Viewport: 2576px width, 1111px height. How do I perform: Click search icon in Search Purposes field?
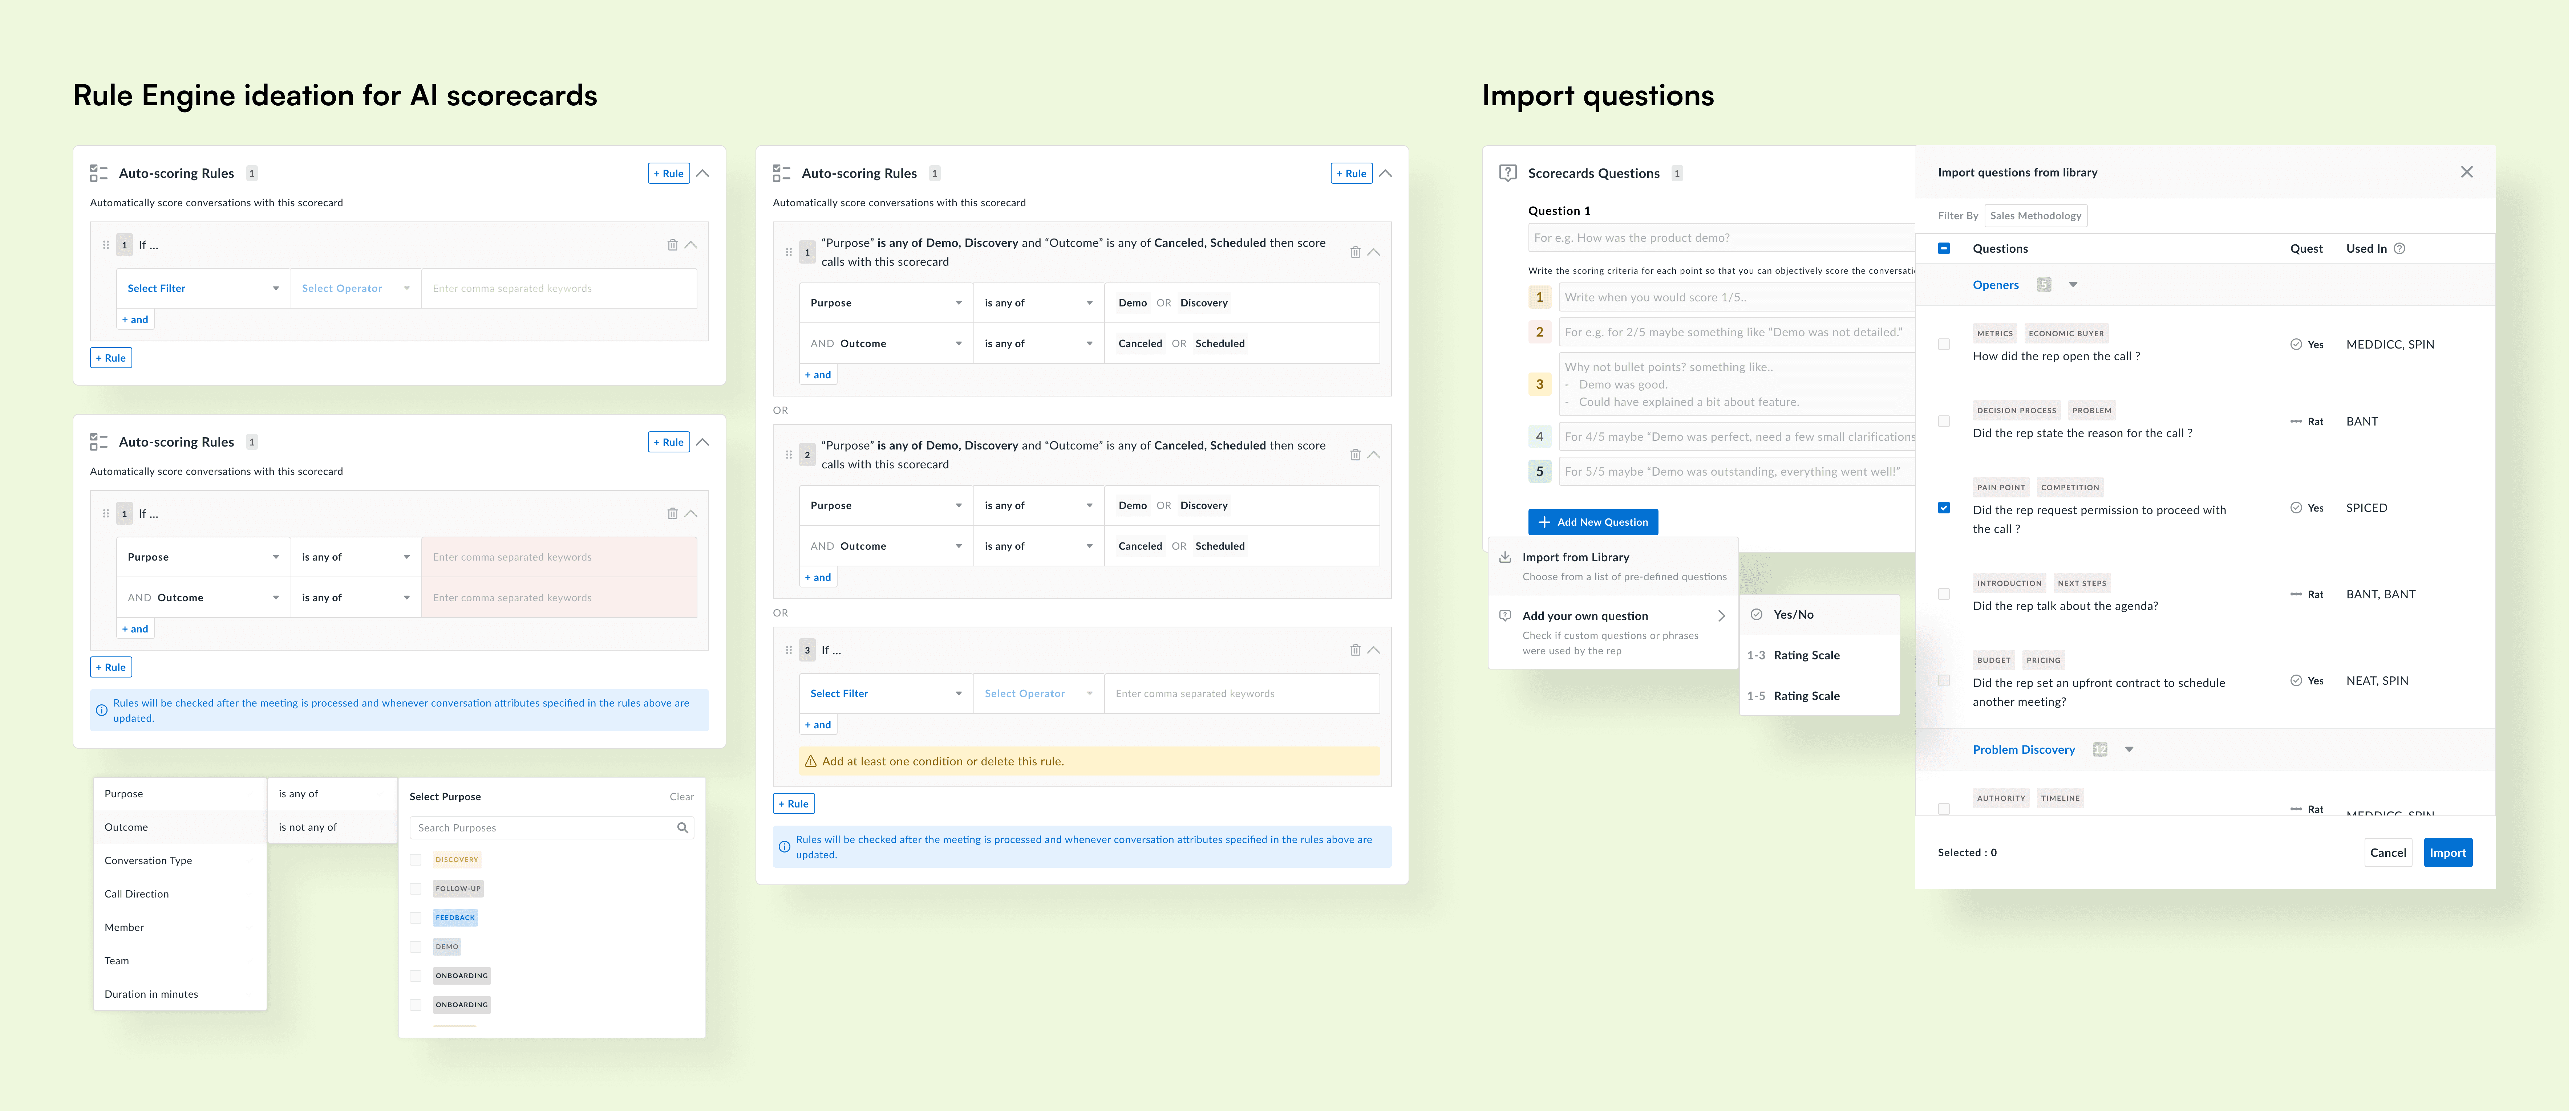(x=682, y=828)
